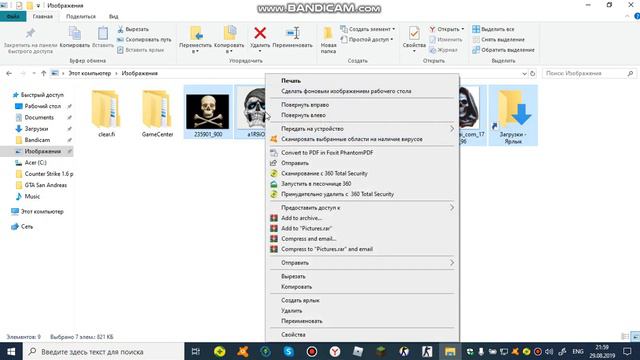This screenshot has height=360, width=640.
Task: Click Скопировать путь in ribbon
Action: 144,40
